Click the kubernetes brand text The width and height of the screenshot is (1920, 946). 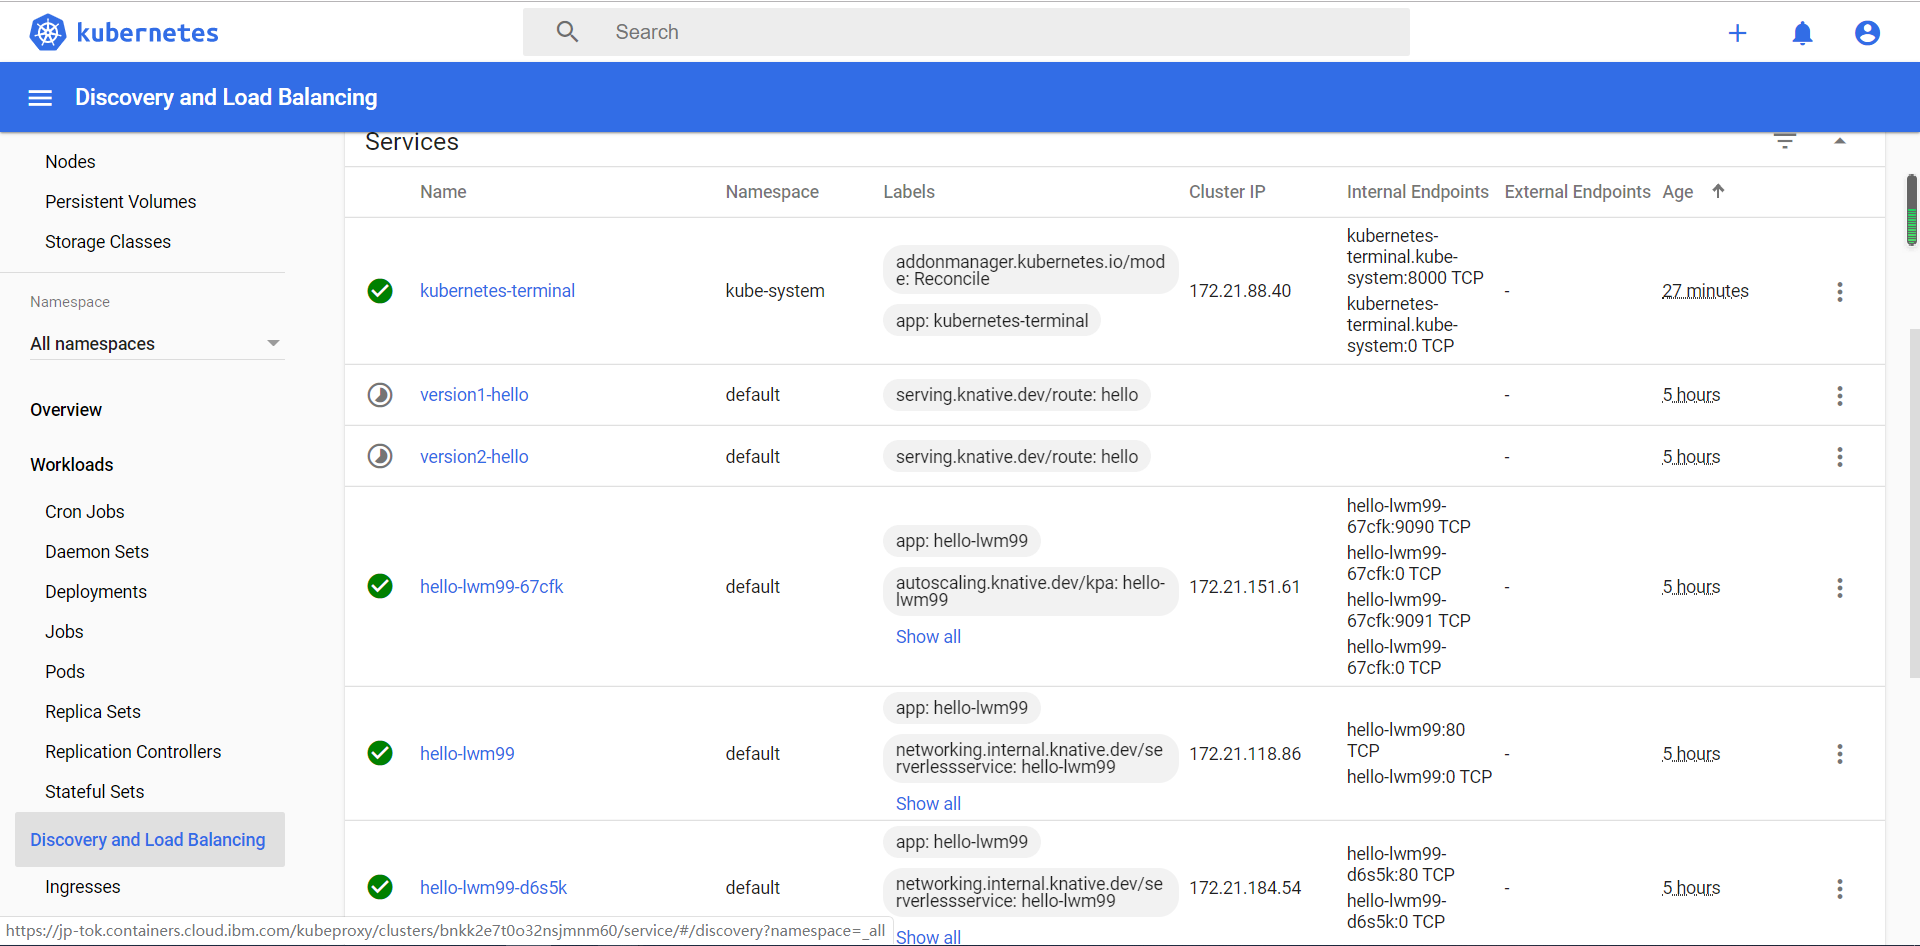147,33
